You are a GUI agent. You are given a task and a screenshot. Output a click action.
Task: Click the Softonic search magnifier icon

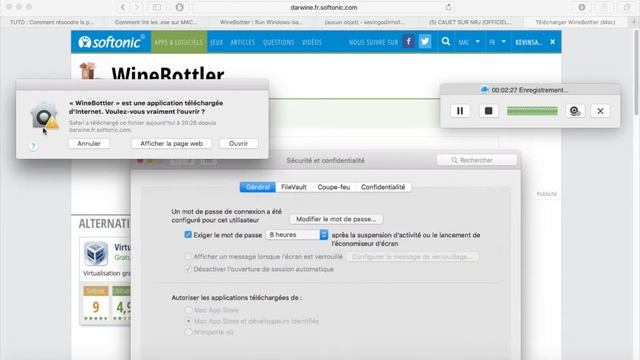pos(446,42)
